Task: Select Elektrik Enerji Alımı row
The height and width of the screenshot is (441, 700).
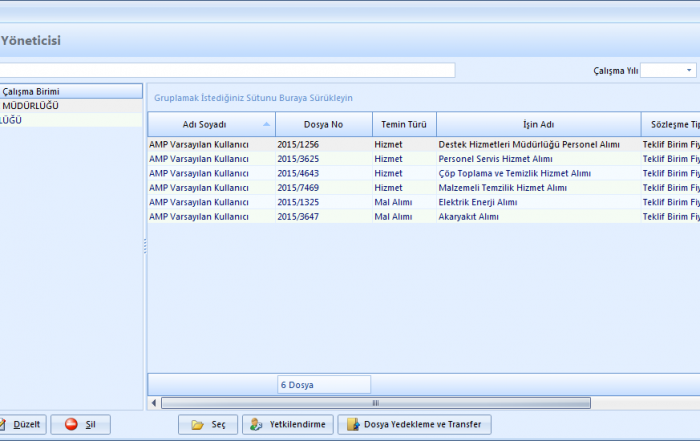Action: point(477,202)
